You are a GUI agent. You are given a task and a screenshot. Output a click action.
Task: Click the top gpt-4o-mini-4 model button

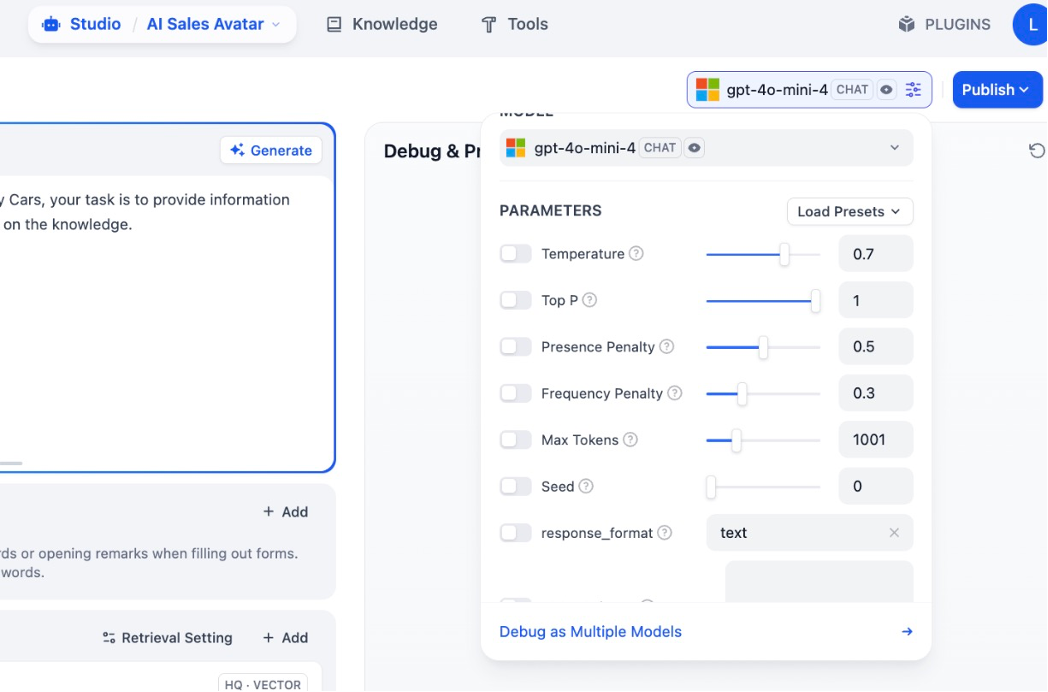tap(809, 90)
